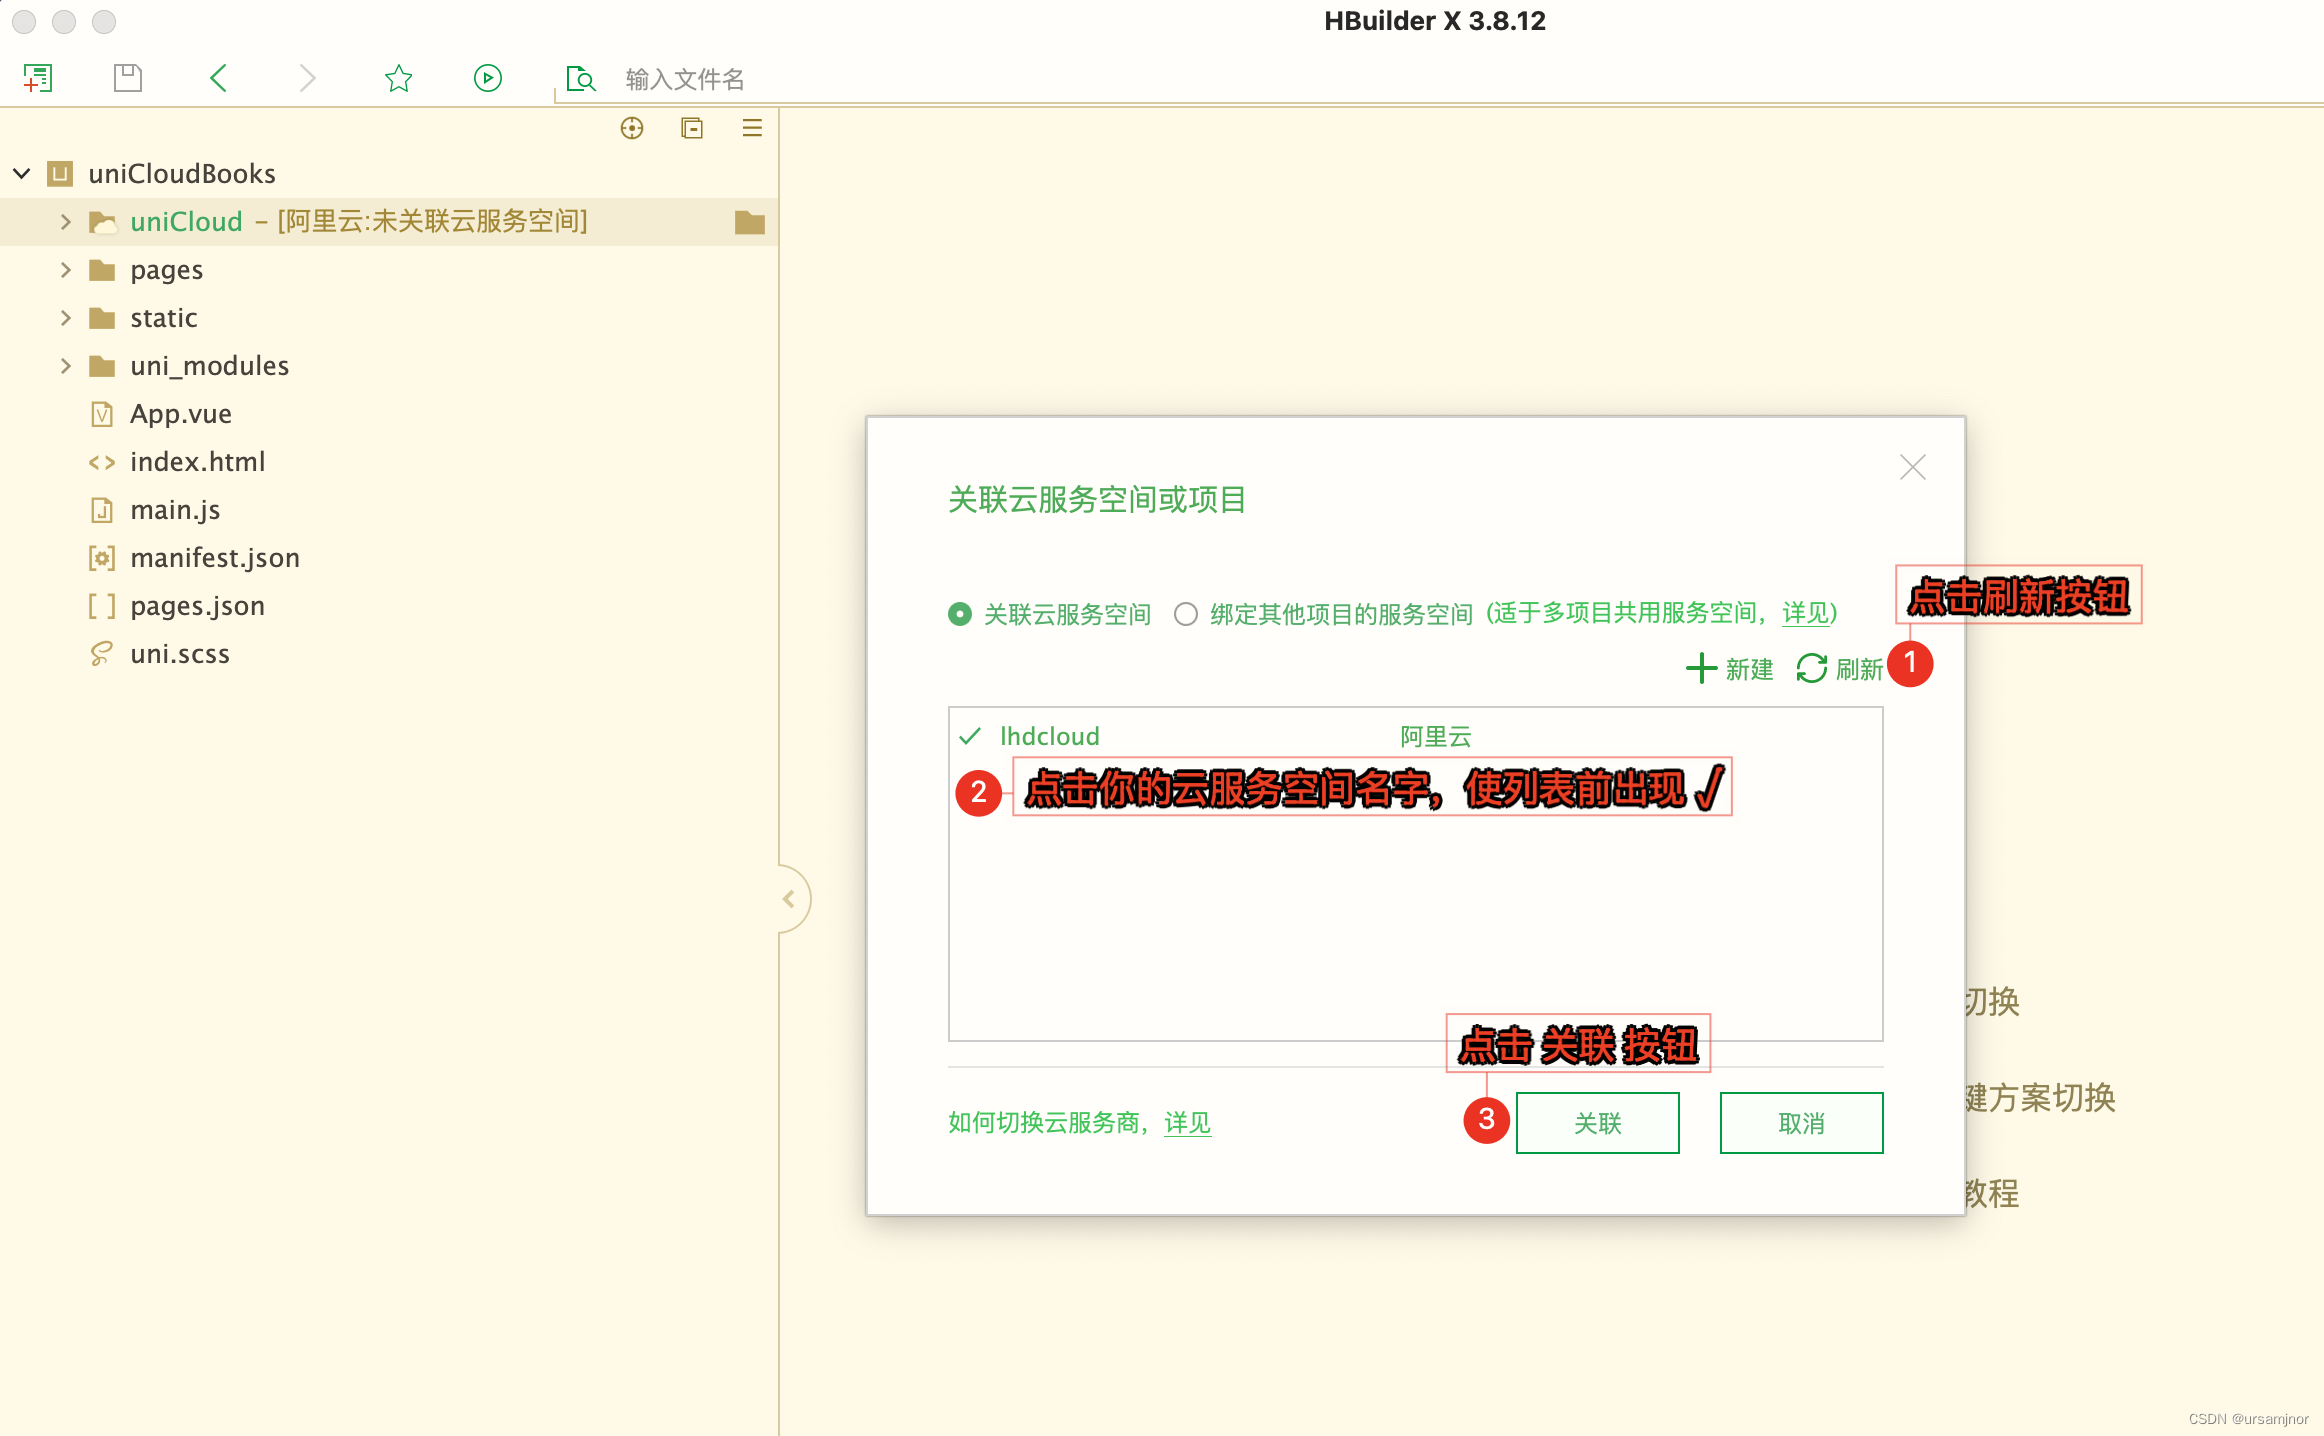Click the checkmark before lhdcloud
This screenshot has width=2324, height=1436.
[x=970, y=736]
